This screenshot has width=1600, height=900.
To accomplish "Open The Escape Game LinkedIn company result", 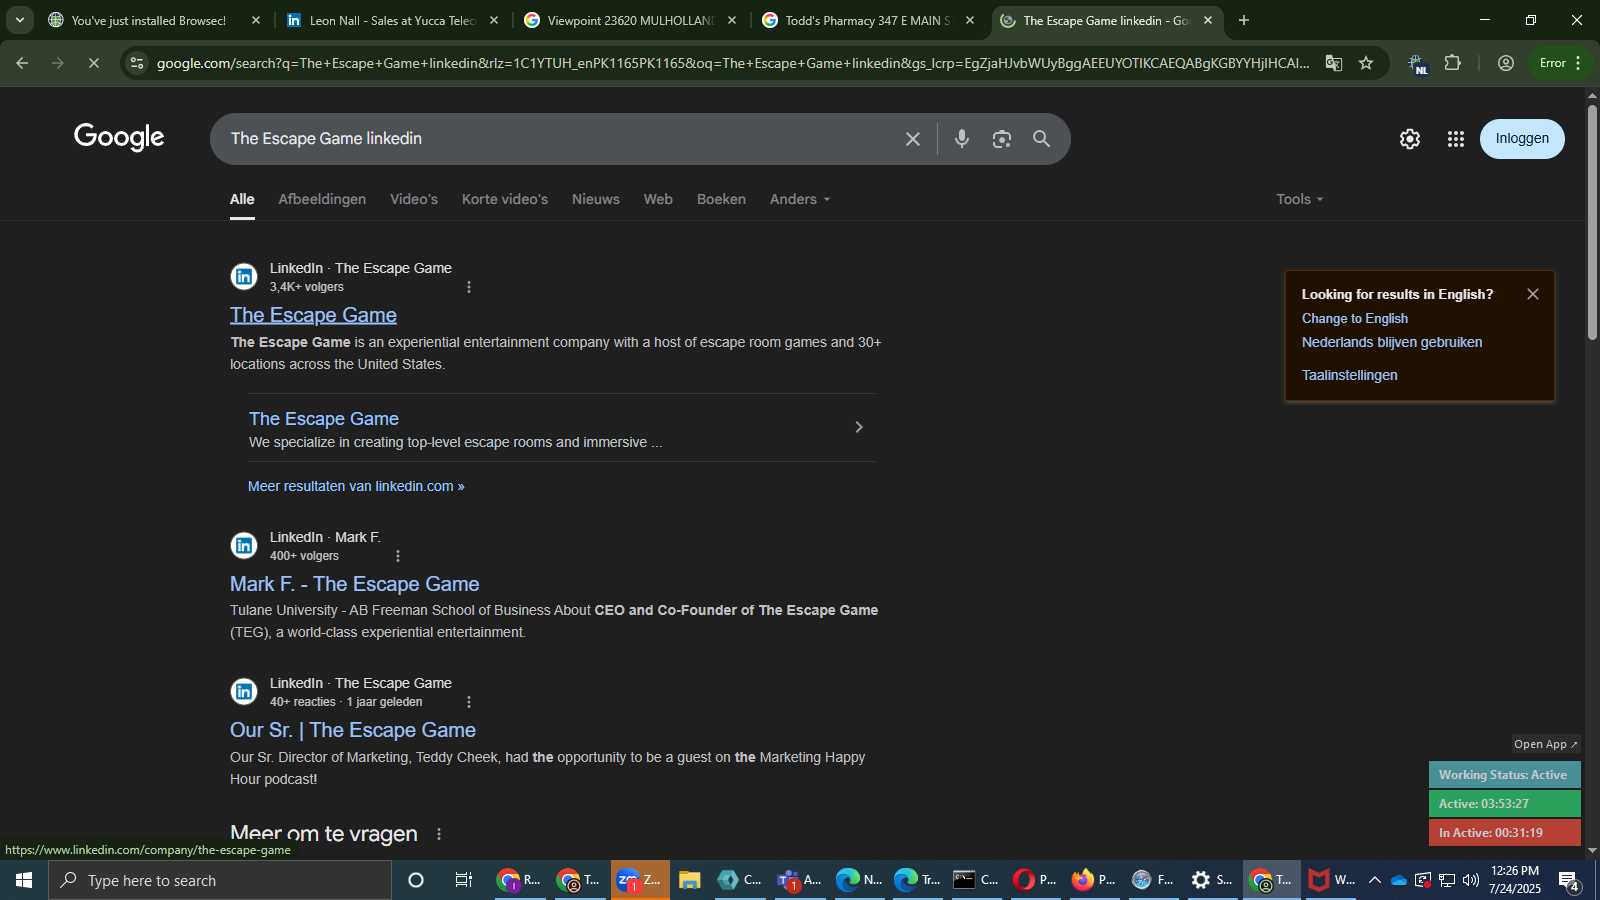I will pos(313,315).
